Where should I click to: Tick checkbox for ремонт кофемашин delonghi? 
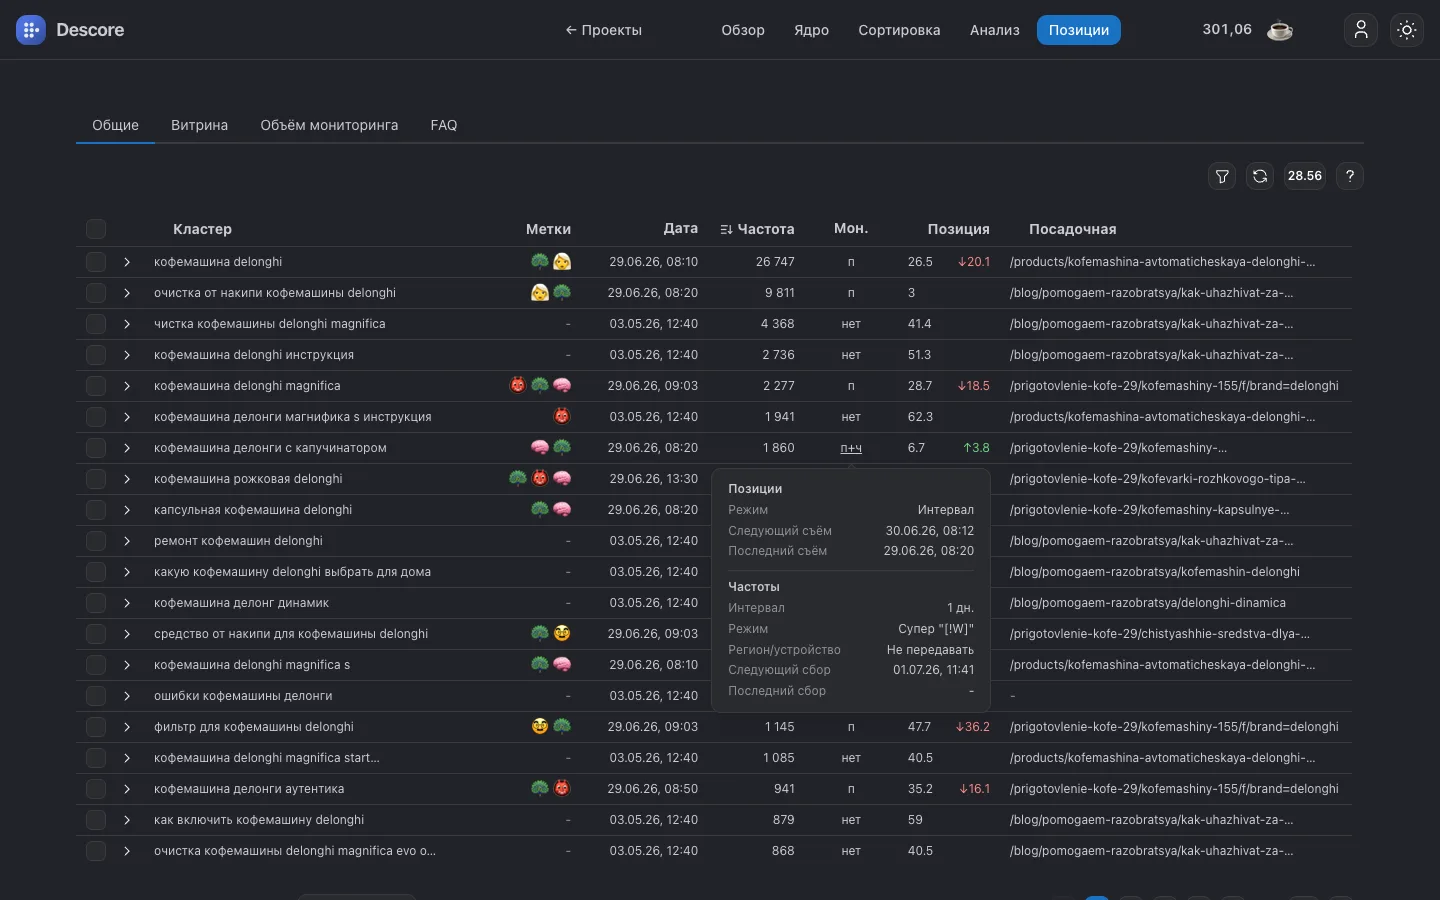(x=96, y=541)
